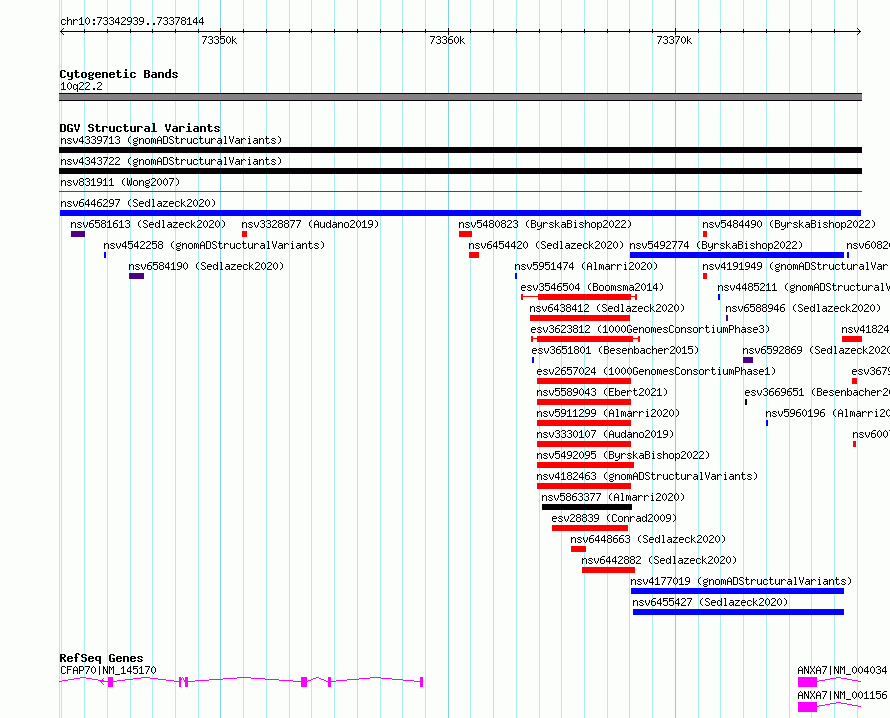Select the purple bar under nsv6584190
The width and height of the screenshot is (890, 718).
pos(136,276)
